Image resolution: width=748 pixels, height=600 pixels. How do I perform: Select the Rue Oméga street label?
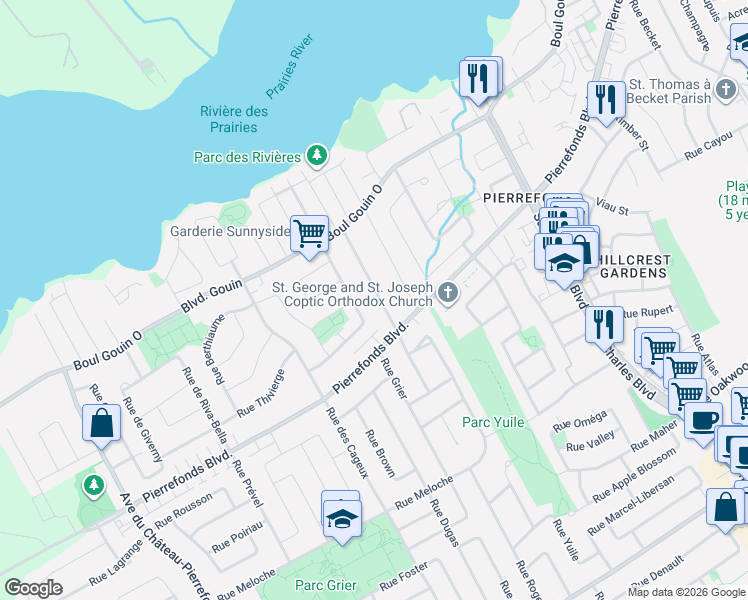[x=580, y=421]
